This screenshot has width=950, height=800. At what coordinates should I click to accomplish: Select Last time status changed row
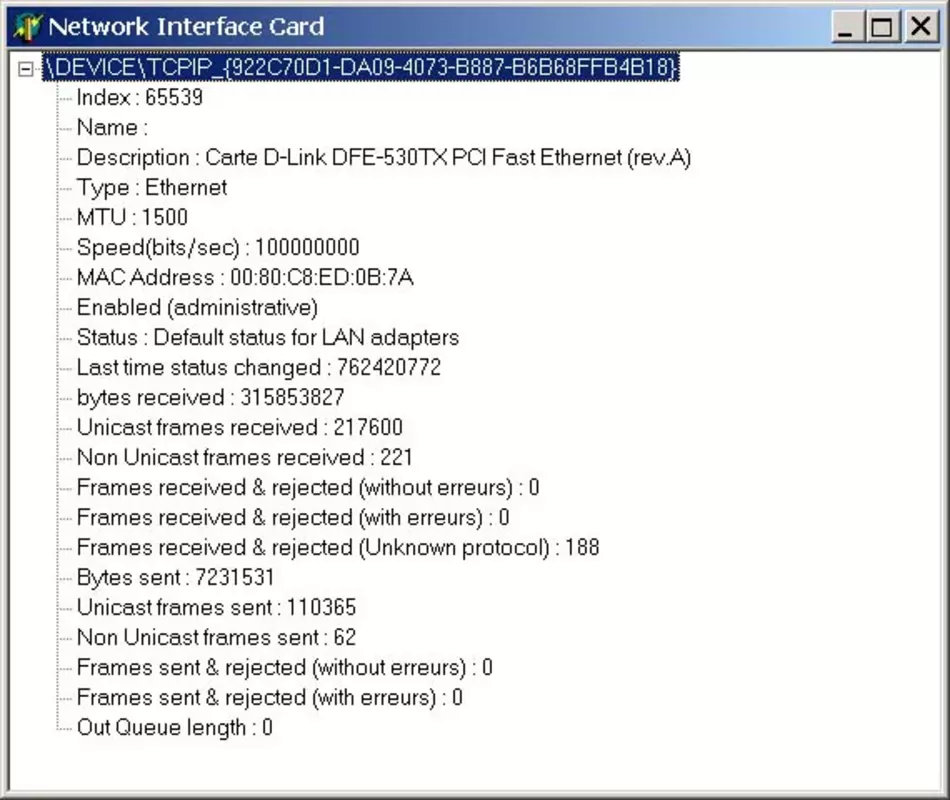click(259, 367)
